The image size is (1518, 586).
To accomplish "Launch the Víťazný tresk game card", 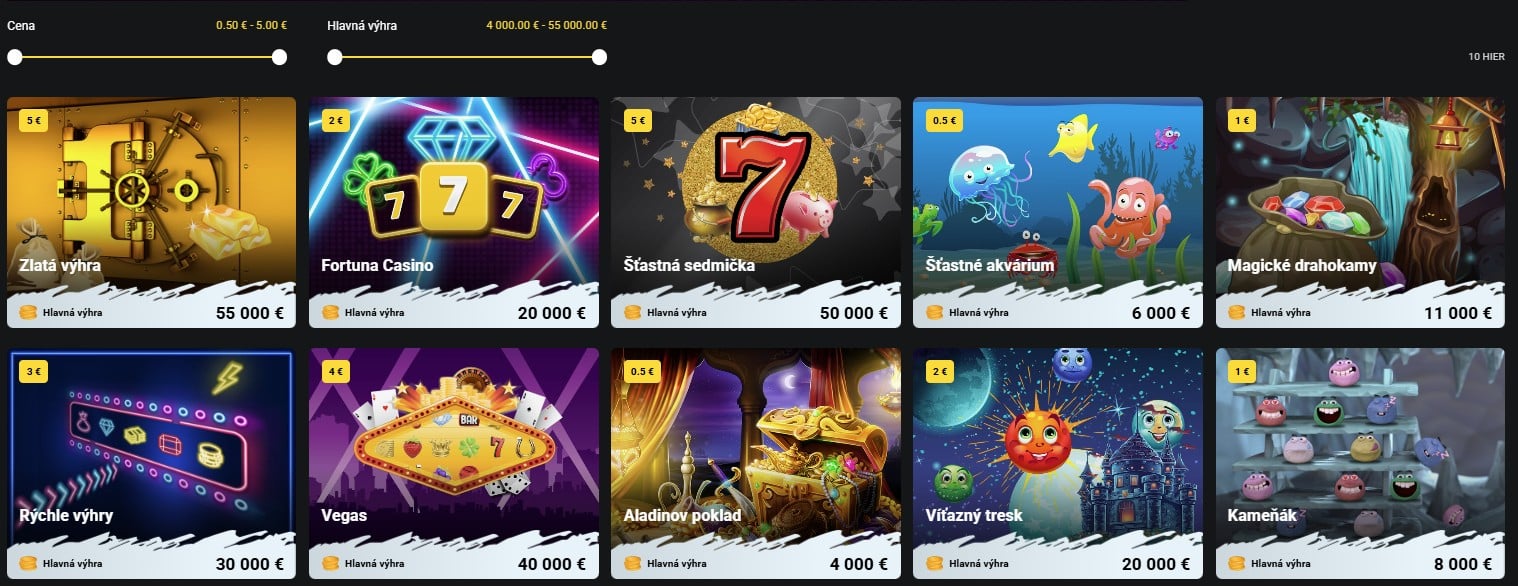I will pyautogui.click(x=1058, y=463).
